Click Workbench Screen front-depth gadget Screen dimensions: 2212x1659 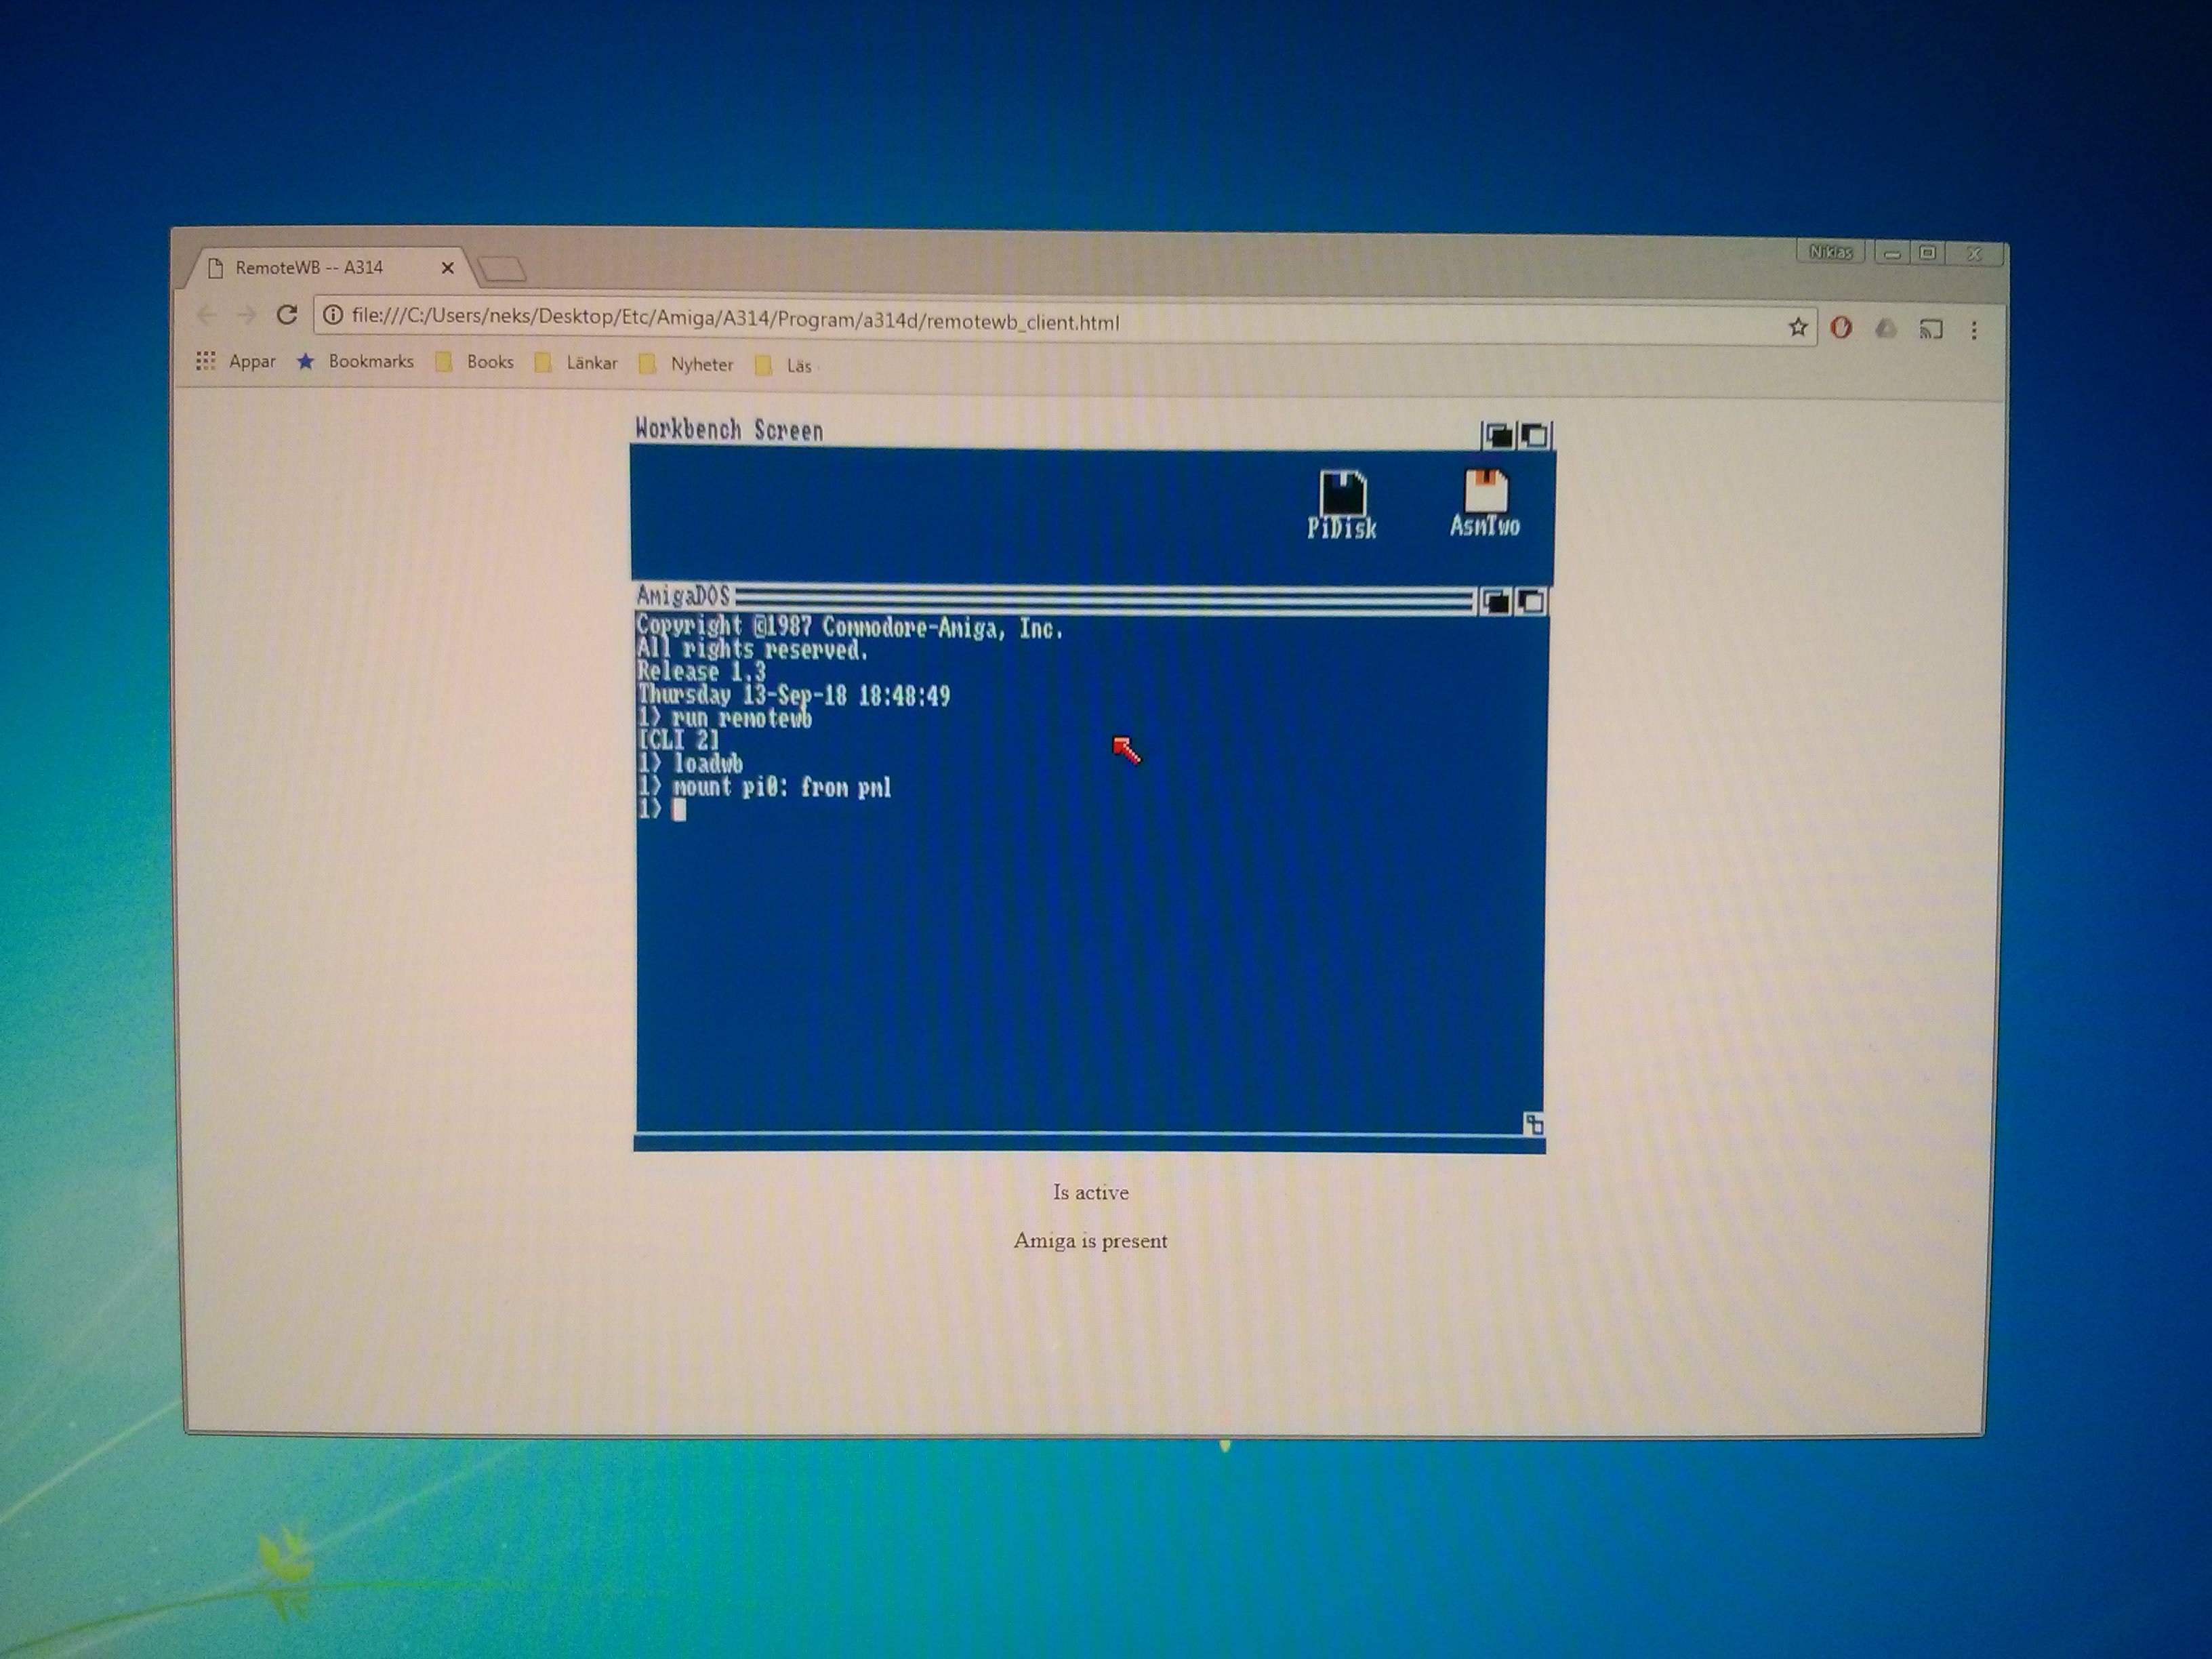tap(1534, 435)
